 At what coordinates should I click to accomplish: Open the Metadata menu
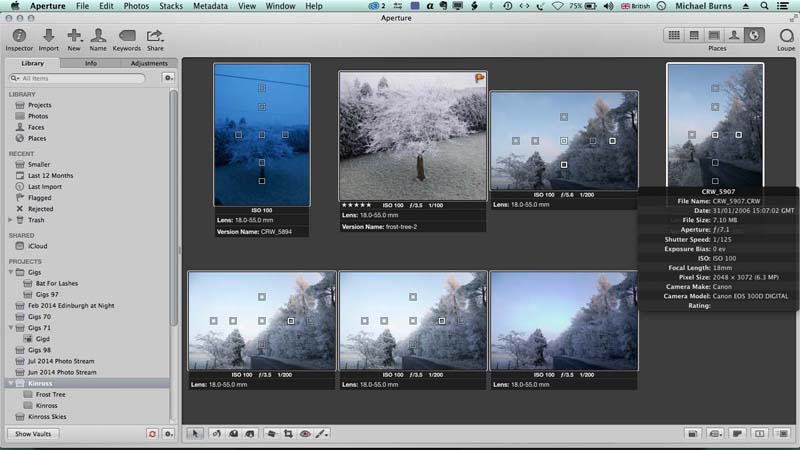tap(210, 6)
